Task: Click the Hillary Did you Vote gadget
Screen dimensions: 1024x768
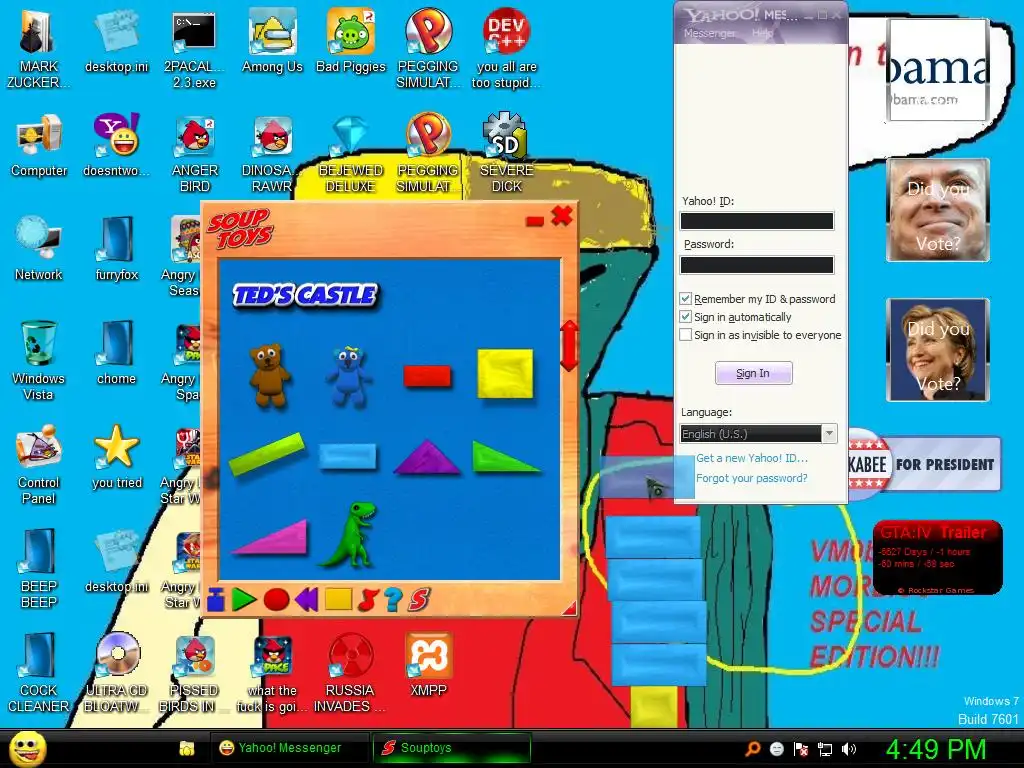Action: coord(938,349)
